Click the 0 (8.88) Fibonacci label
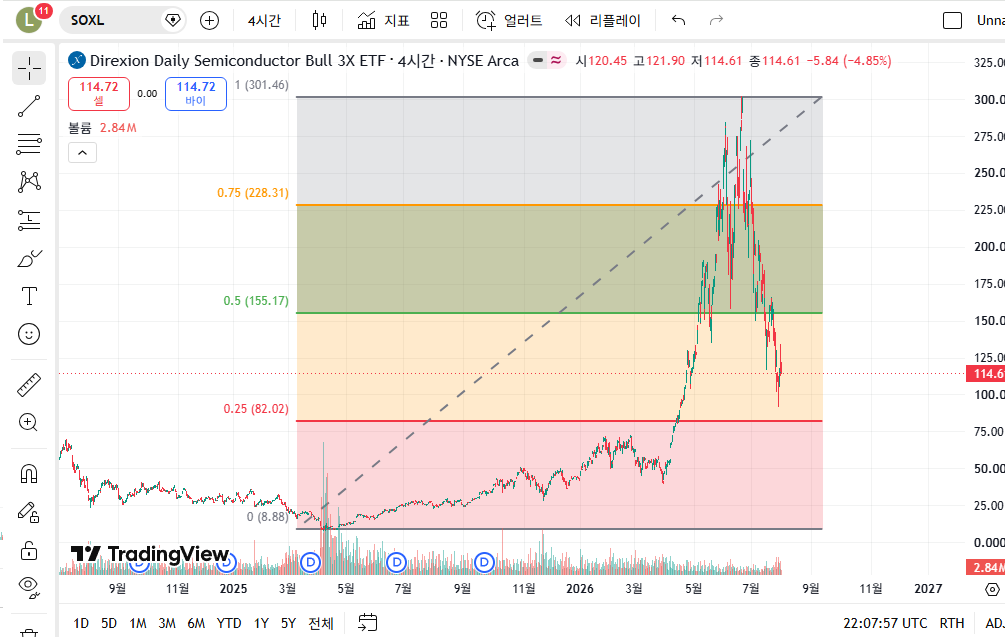 click(x=268, y=517)
